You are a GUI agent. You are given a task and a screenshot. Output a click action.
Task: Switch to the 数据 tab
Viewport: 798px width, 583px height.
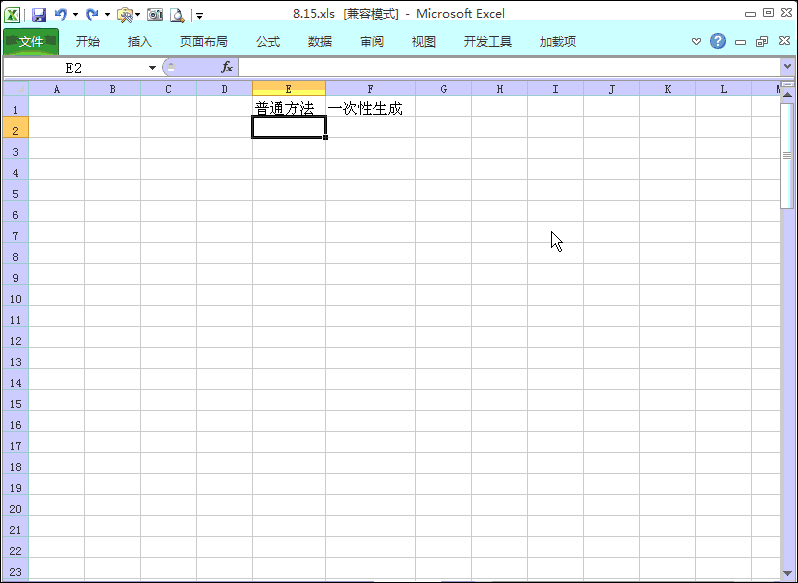tap(320, 42)
